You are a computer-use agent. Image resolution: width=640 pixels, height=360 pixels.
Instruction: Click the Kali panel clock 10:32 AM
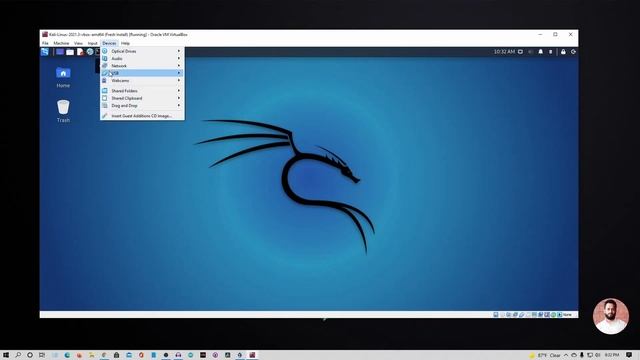pyautogui.click(x=504, y=52)
